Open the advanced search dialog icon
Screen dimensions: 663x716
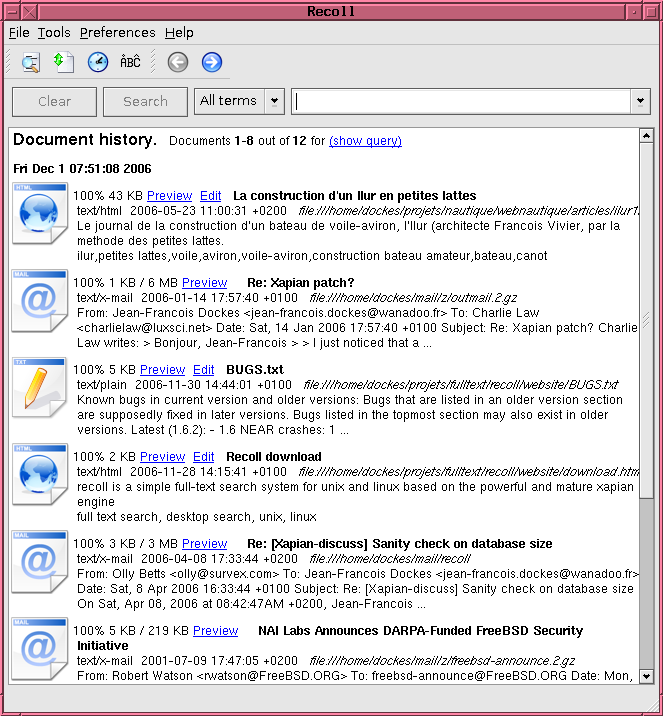(x=31, y=63)
